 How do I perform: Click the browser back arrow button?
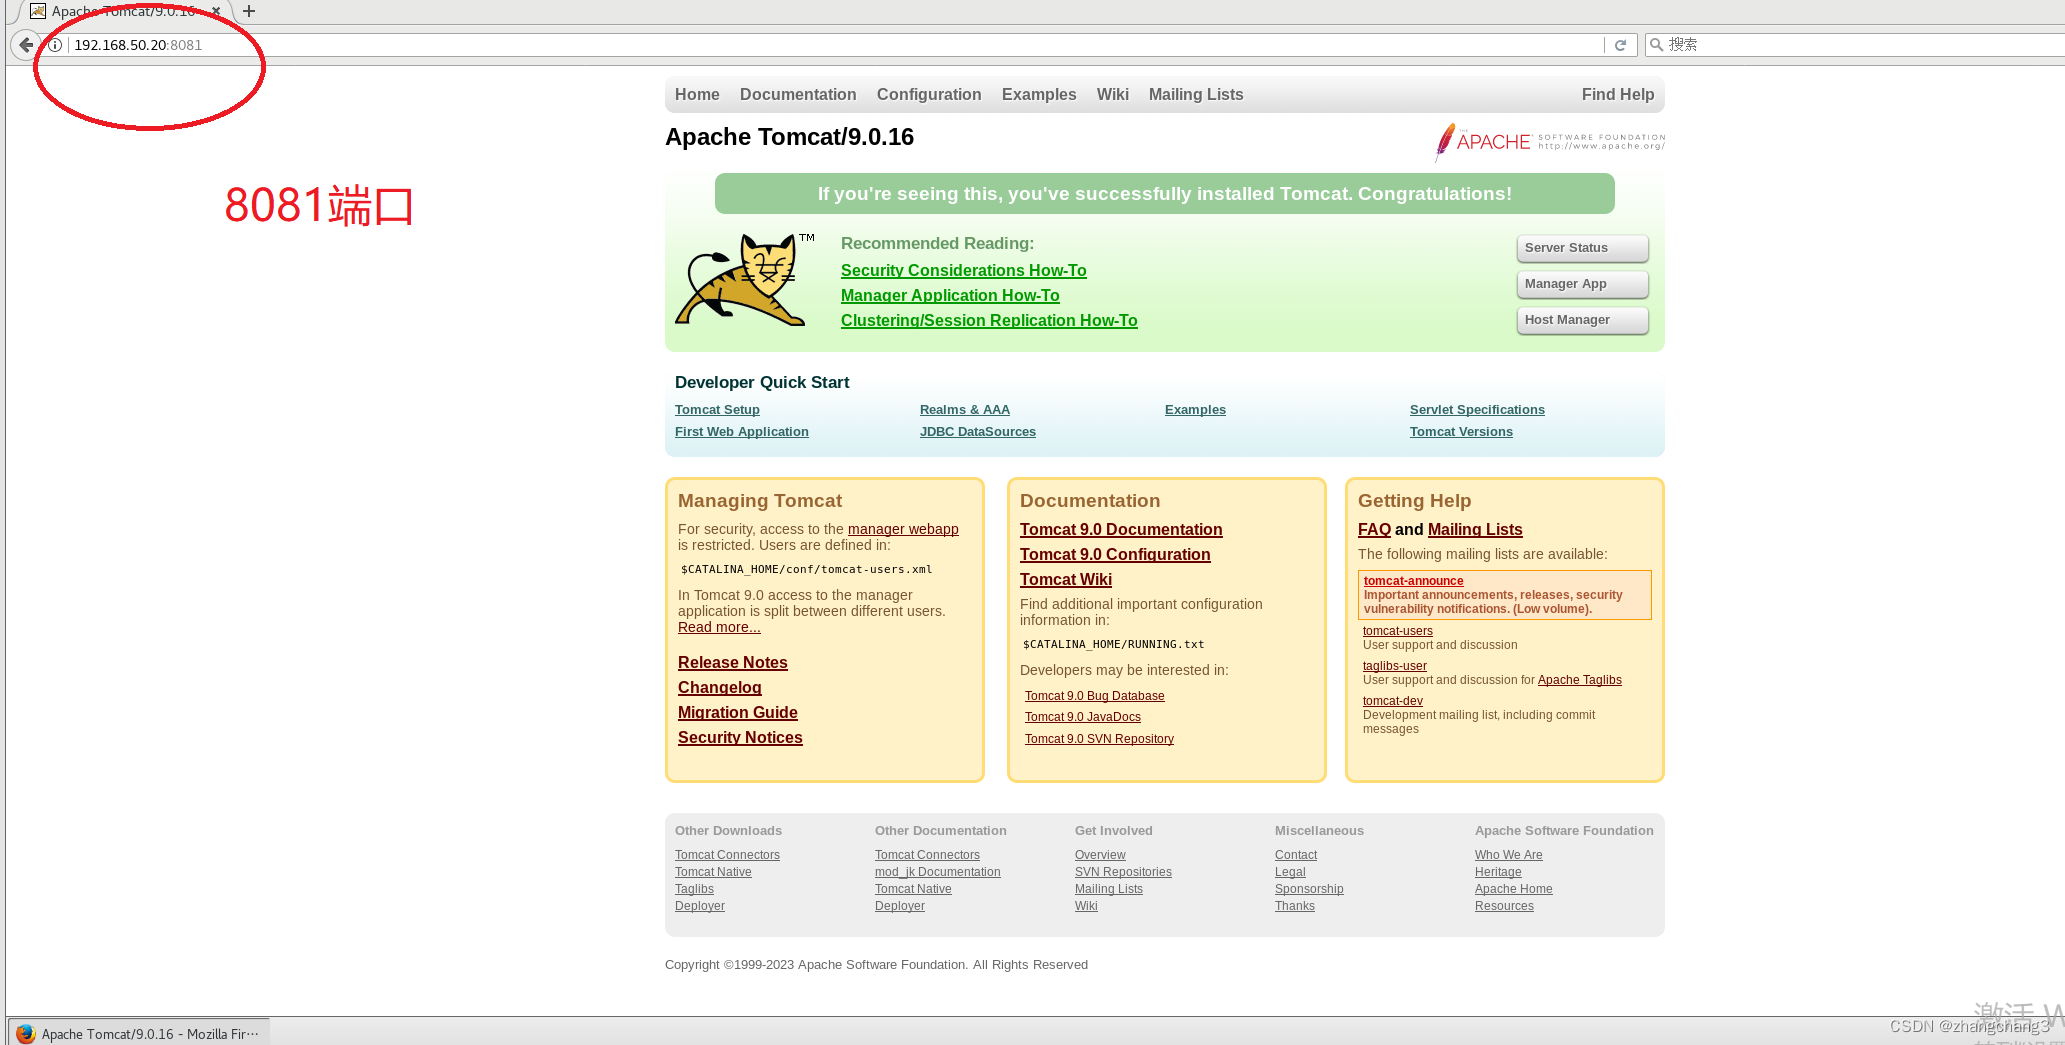[26, 45]
